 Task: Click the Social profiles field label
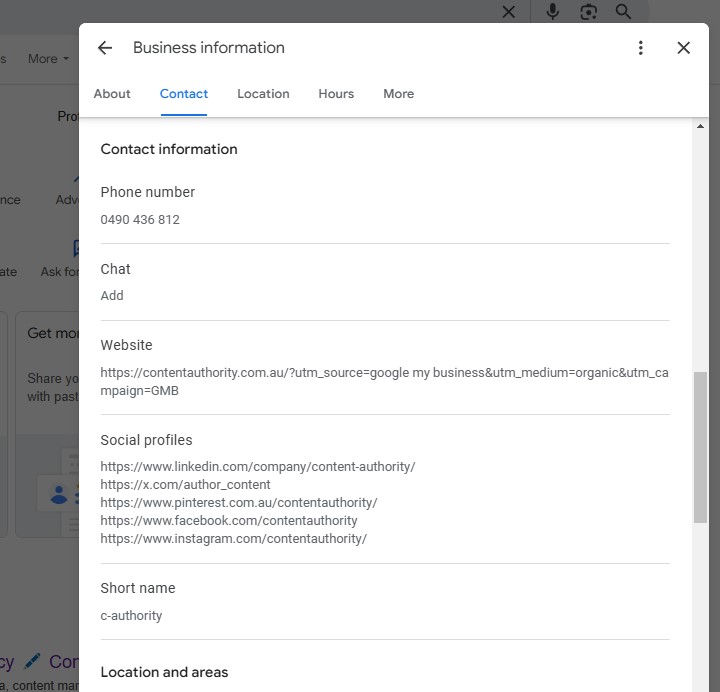tap(146, 440)
